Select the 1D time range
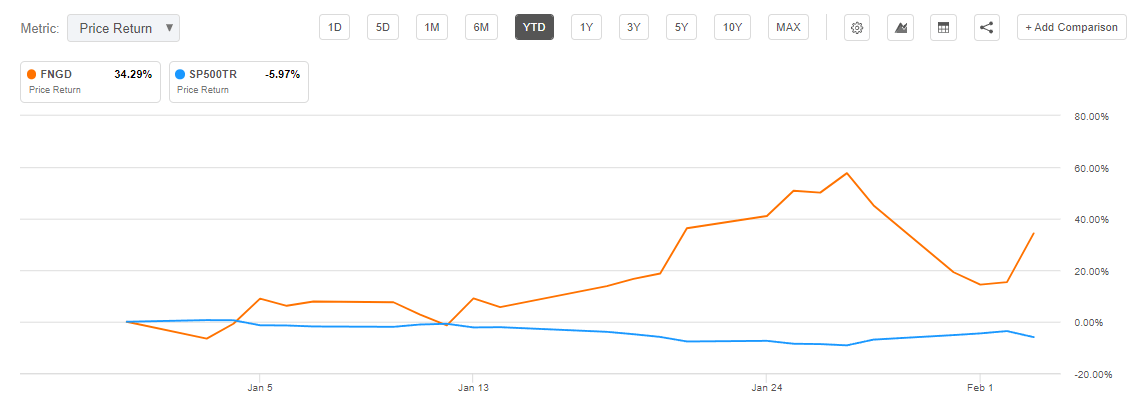Viewport: 1147px width, 409px height. [x=334, y=28]
